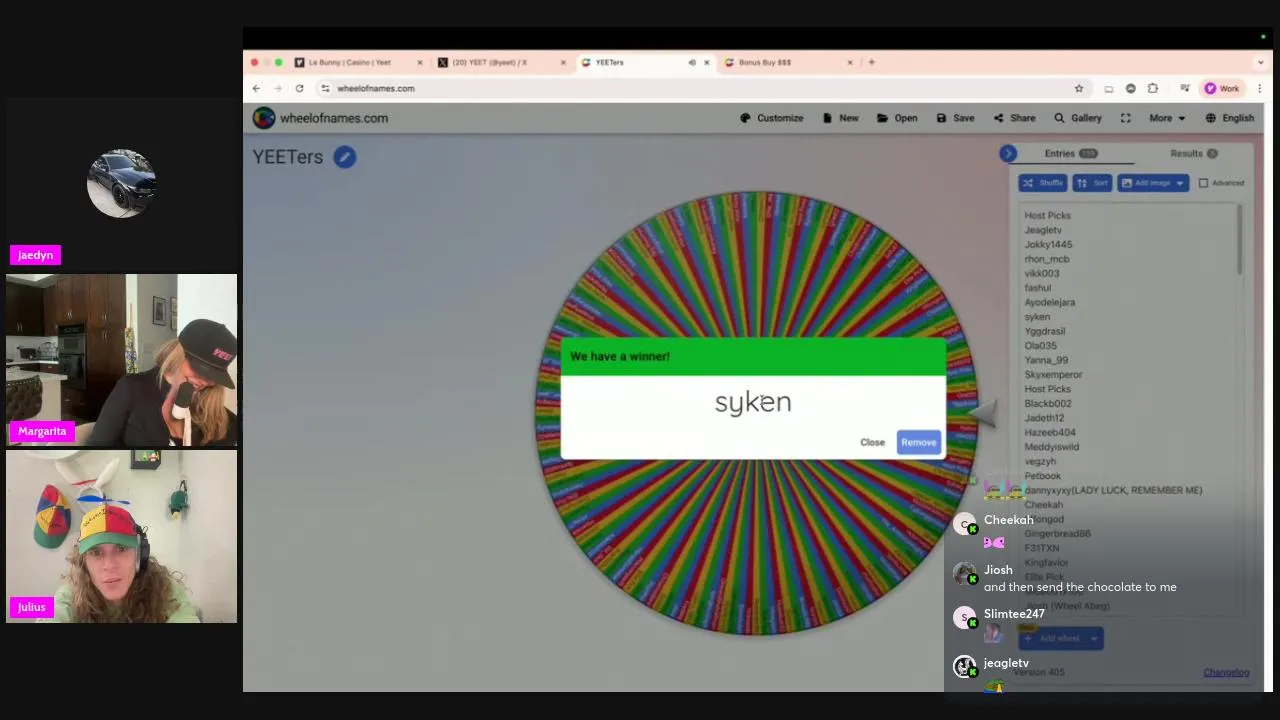This screenshot has width=1280, height=720.
Task: Click the 'Yanna_99' entry
Action: click(1046, 360)
